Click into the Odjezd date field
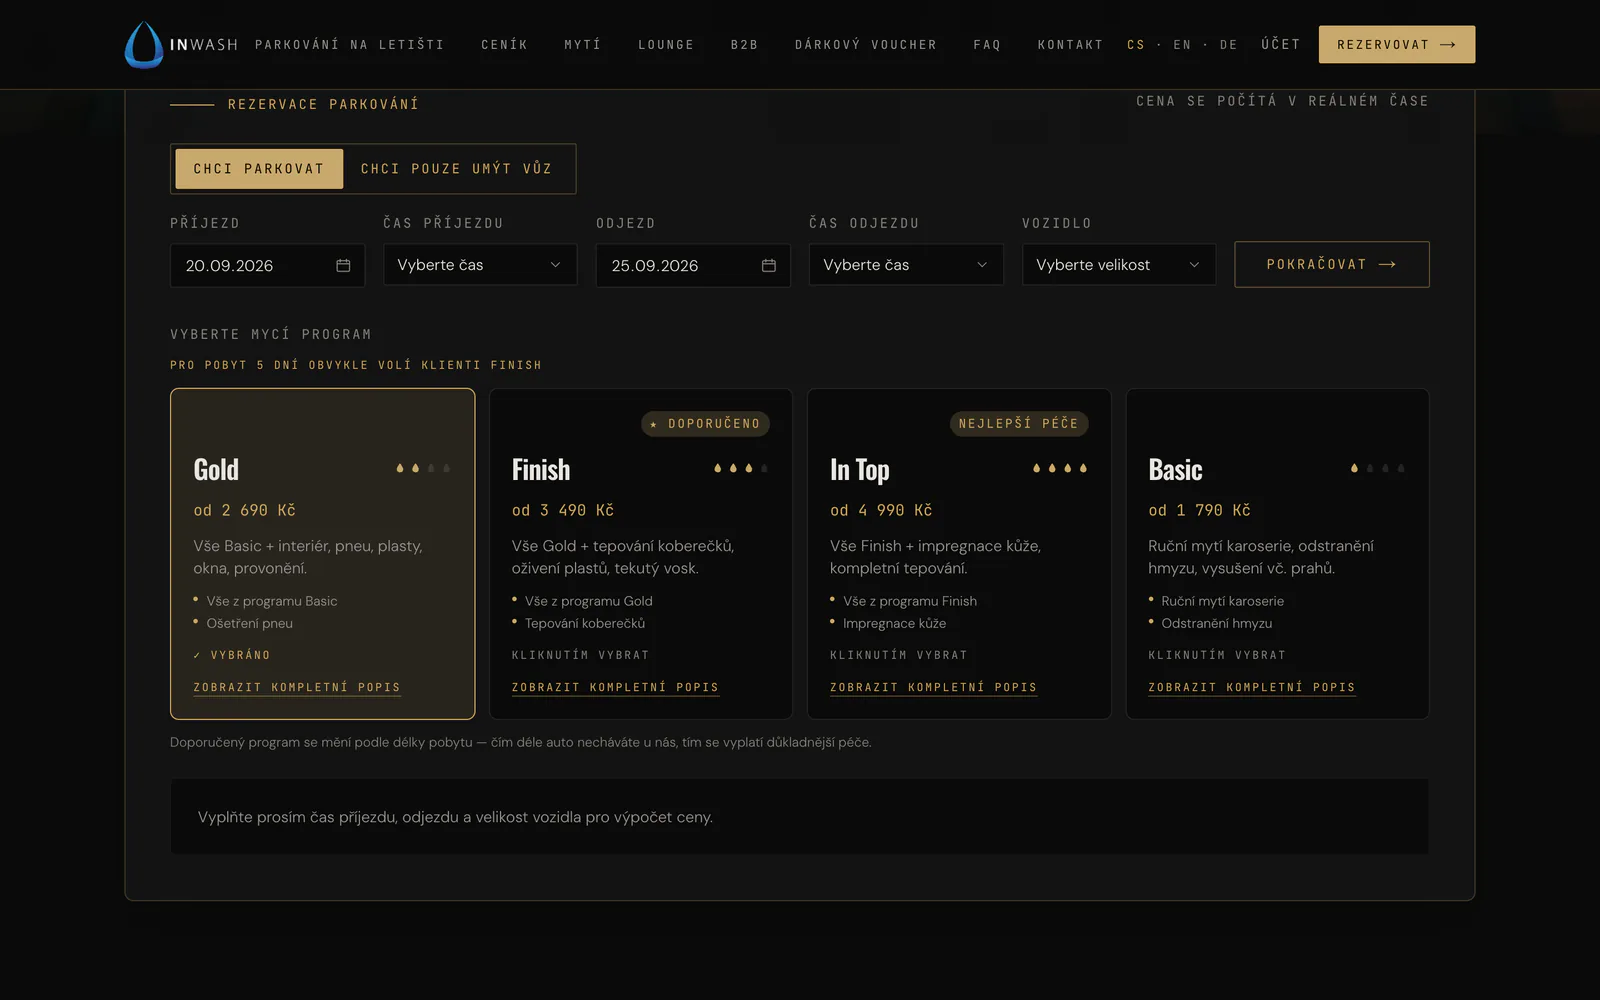This screenshot has width=1600, height=1000. (x=693, y=265)
